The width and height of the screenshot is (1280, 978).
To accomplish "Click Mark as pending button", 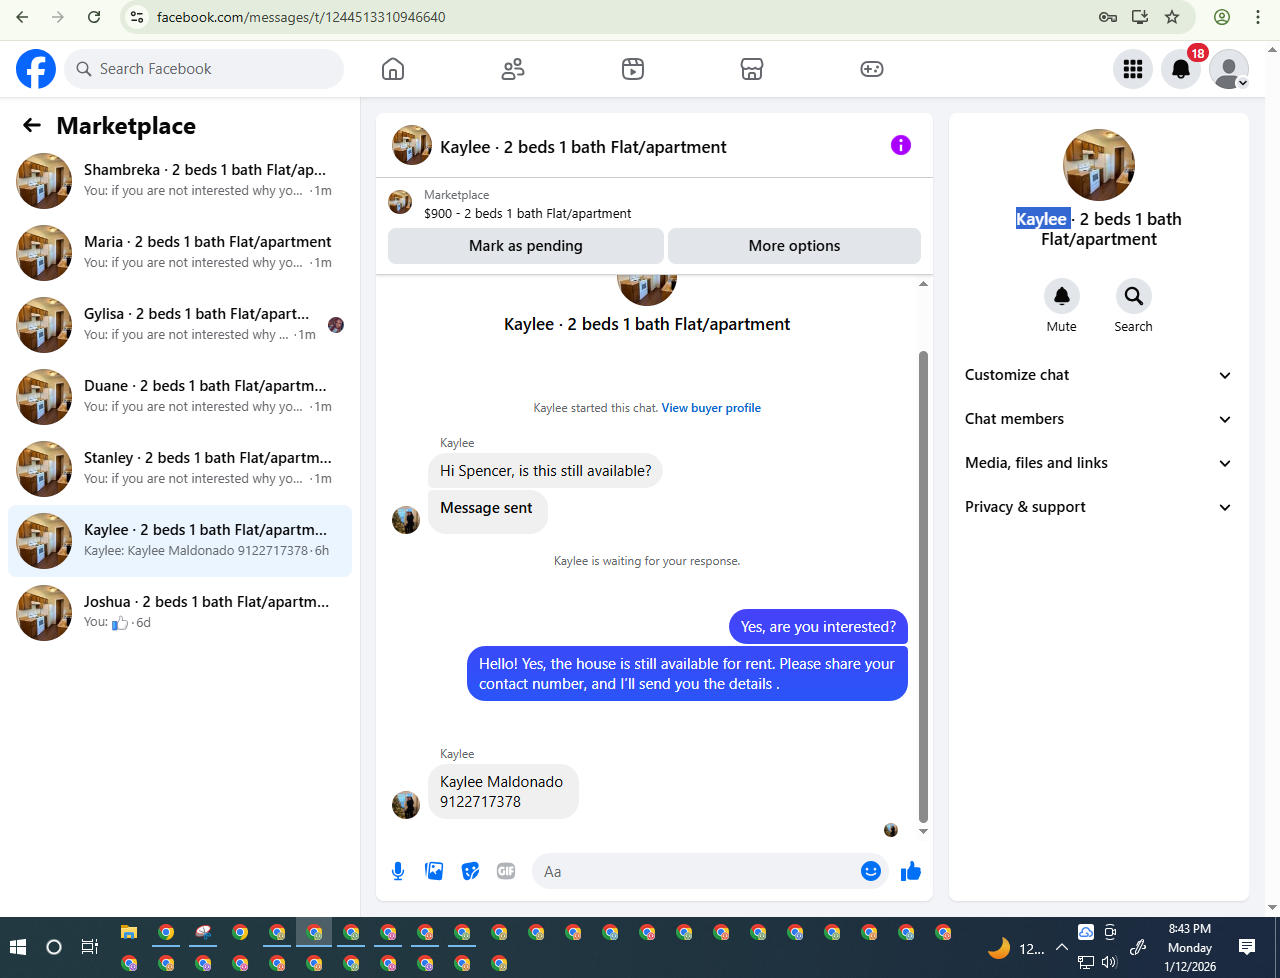I will point(526,246).
